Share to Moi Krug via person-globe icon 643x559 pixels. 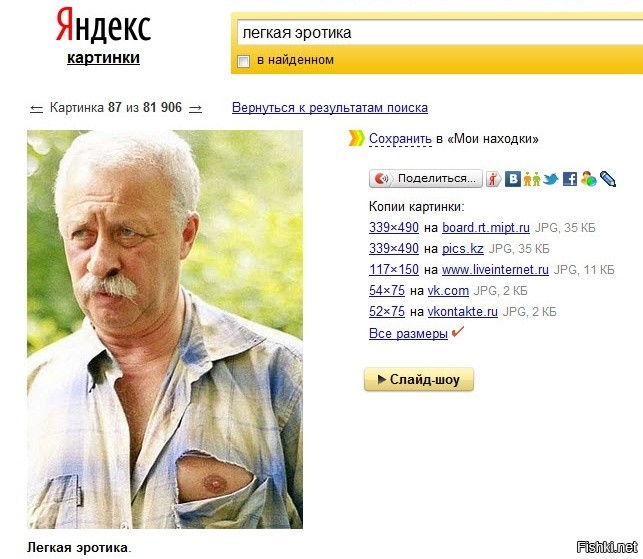[x=588, y=179]
